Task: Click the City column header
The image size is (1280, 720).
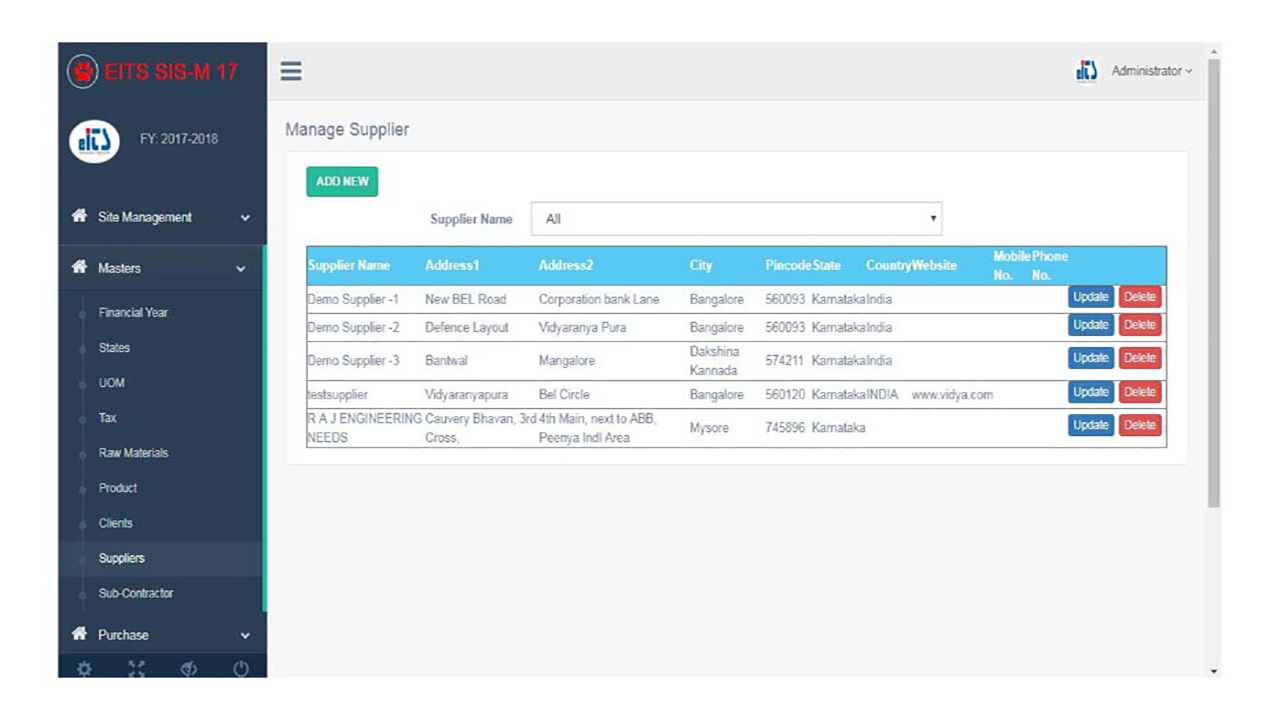Action: pos(701,265)
